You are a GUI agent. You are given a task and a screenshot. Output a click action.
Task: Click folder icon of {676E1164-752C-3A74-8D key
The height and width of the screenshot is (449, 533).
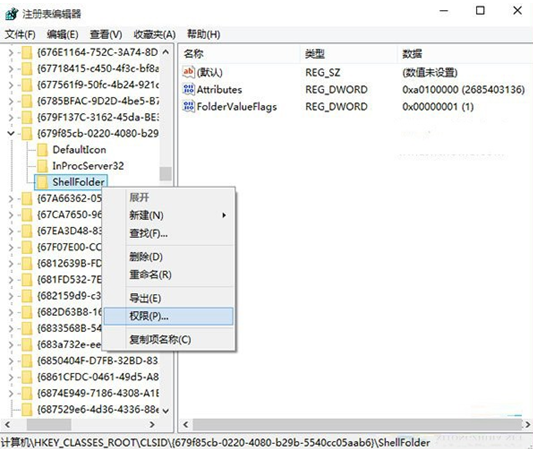tap(27, 52)
